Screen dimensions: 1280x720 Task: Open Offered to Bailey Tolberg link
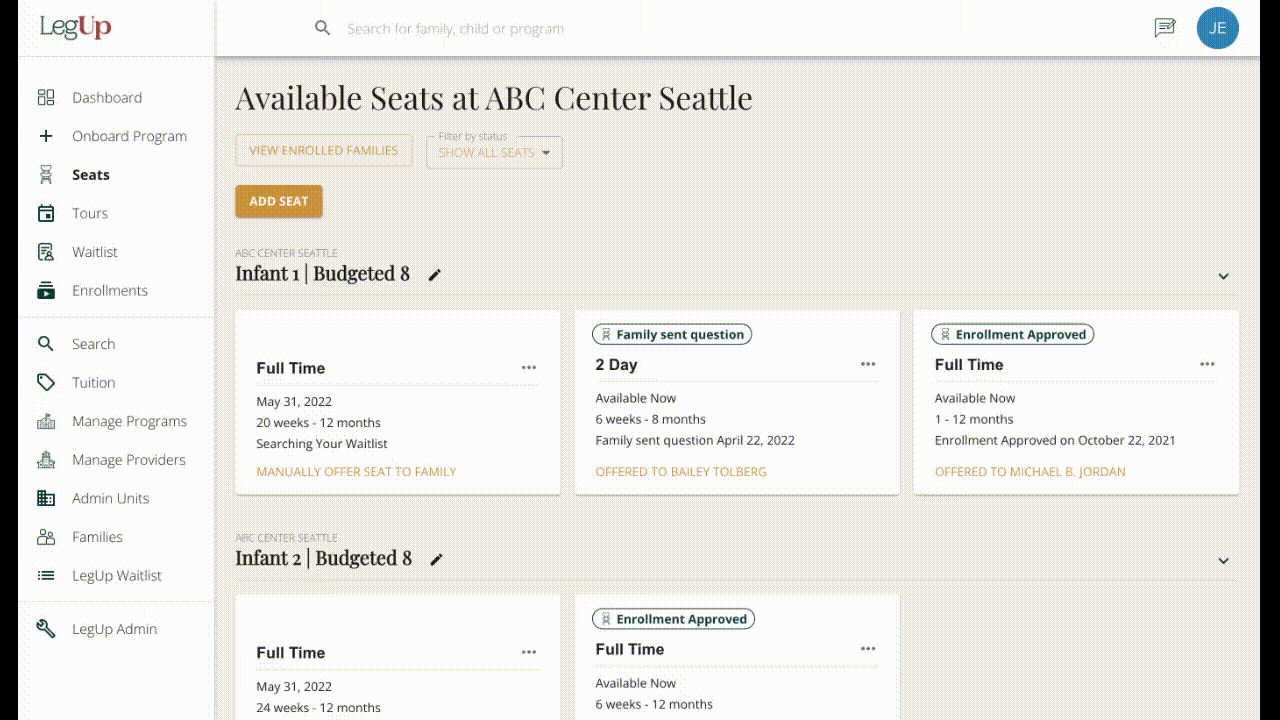pos(681,472)
